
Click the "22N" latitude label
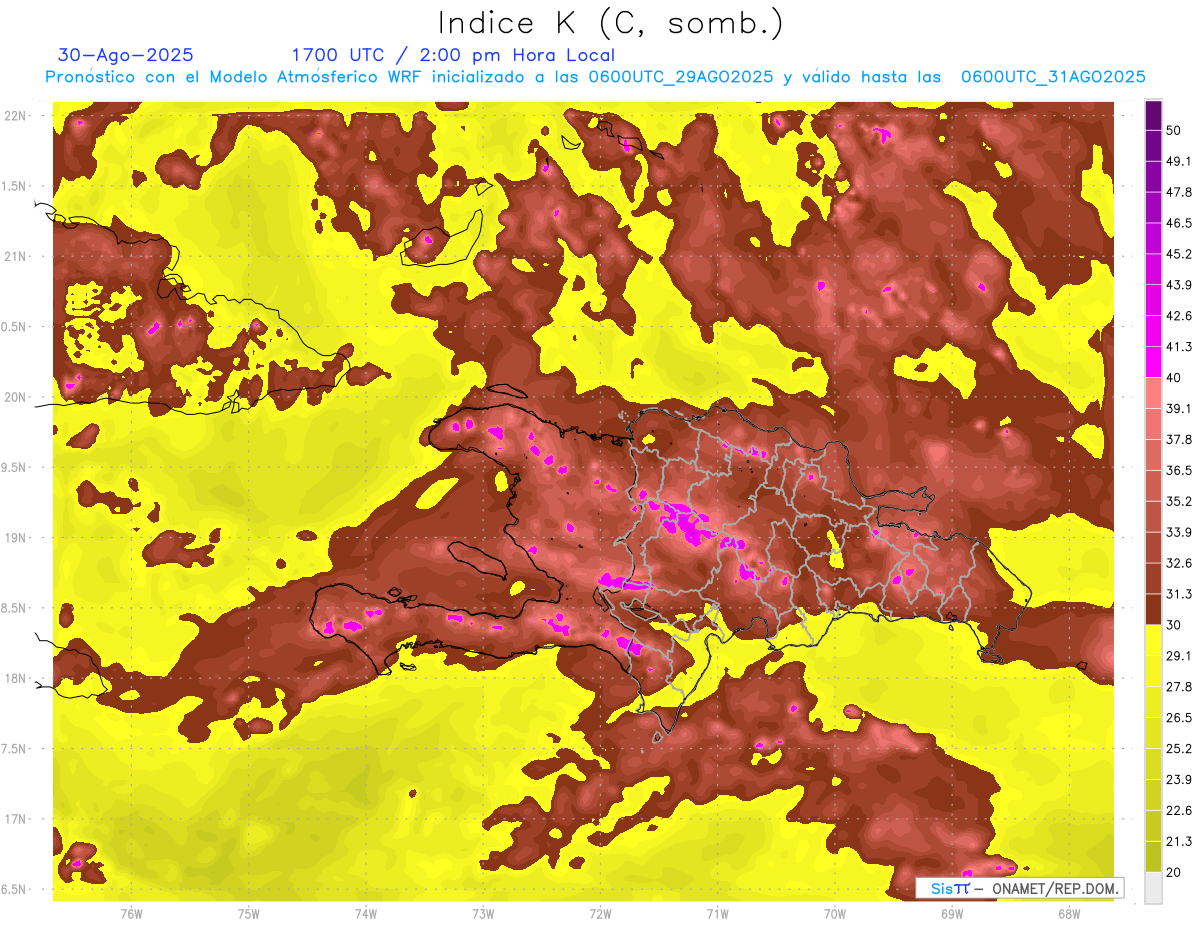(15, 116)
